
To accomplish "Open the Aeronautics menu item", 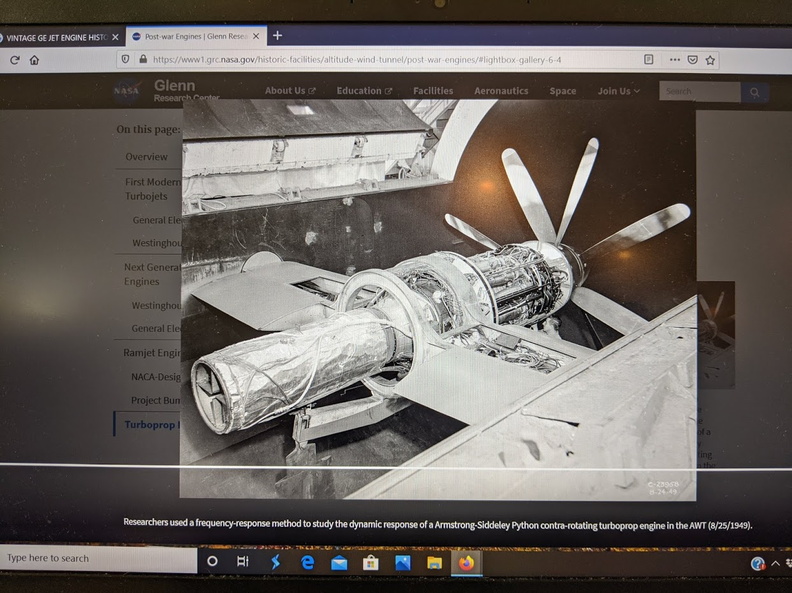I will [x=501, y=91].
